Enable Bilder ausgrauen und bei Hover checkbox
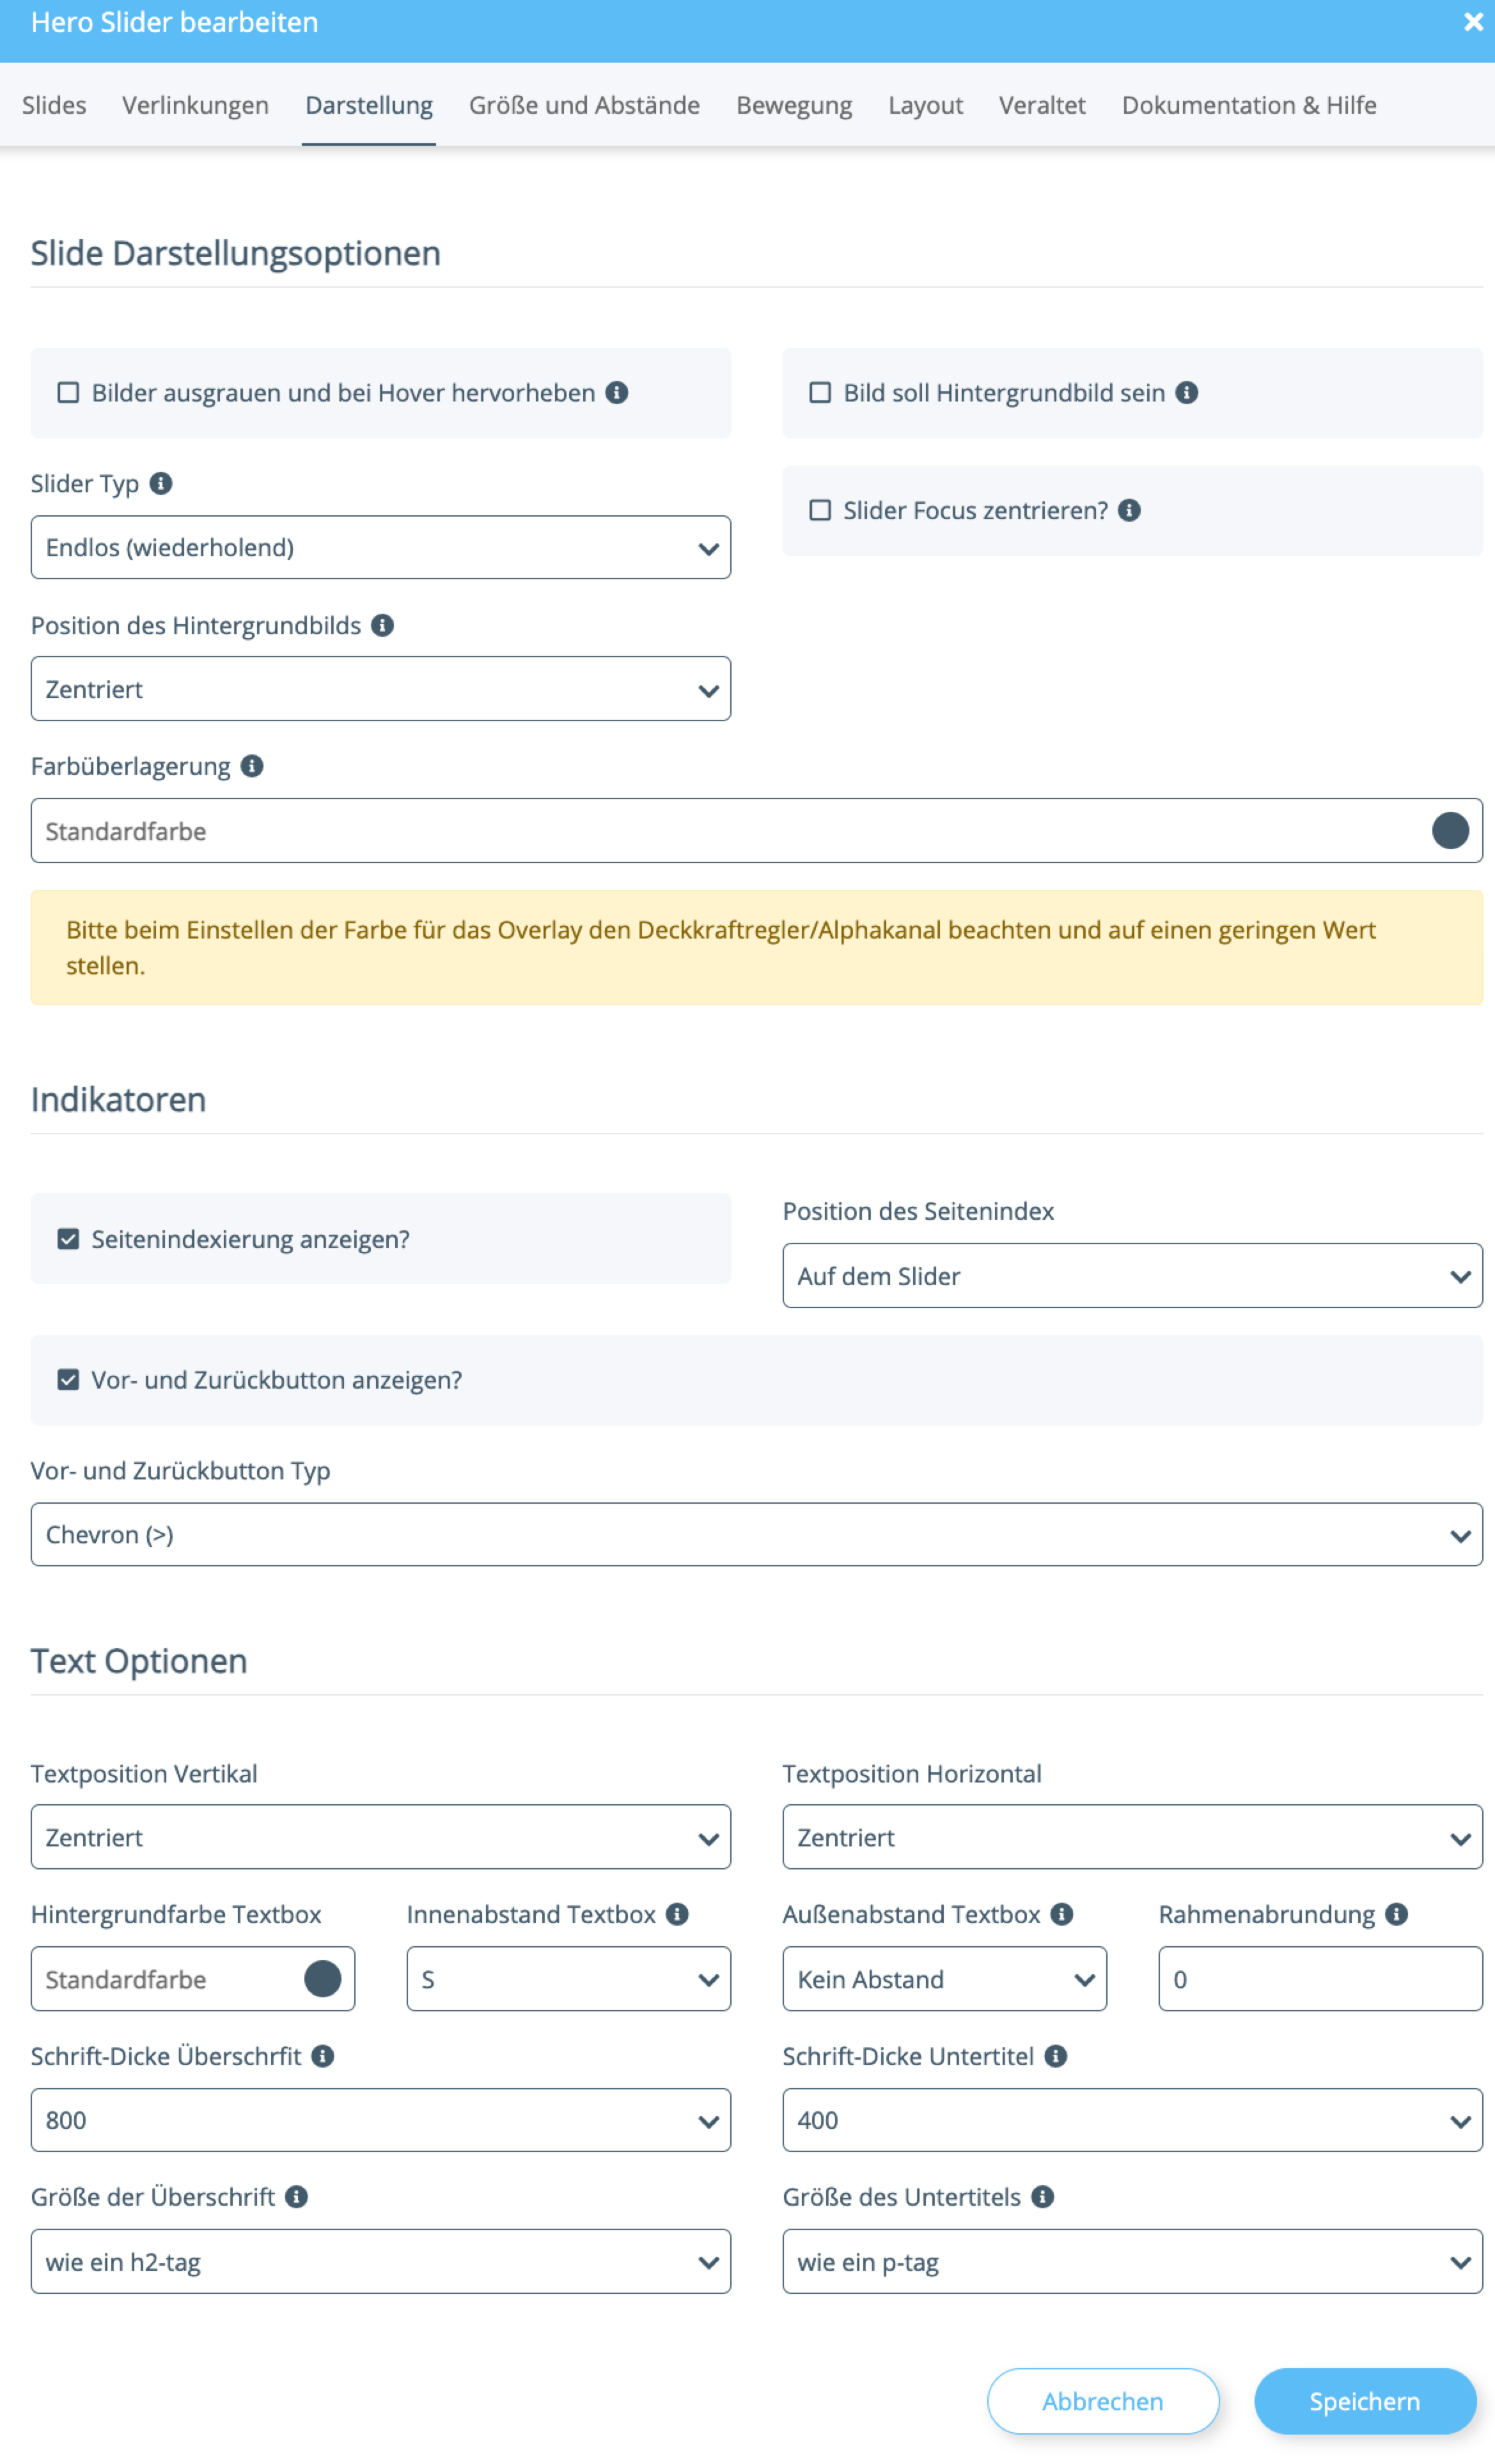The width and height of the screenshot is (1495, 2464). [68, 393]
